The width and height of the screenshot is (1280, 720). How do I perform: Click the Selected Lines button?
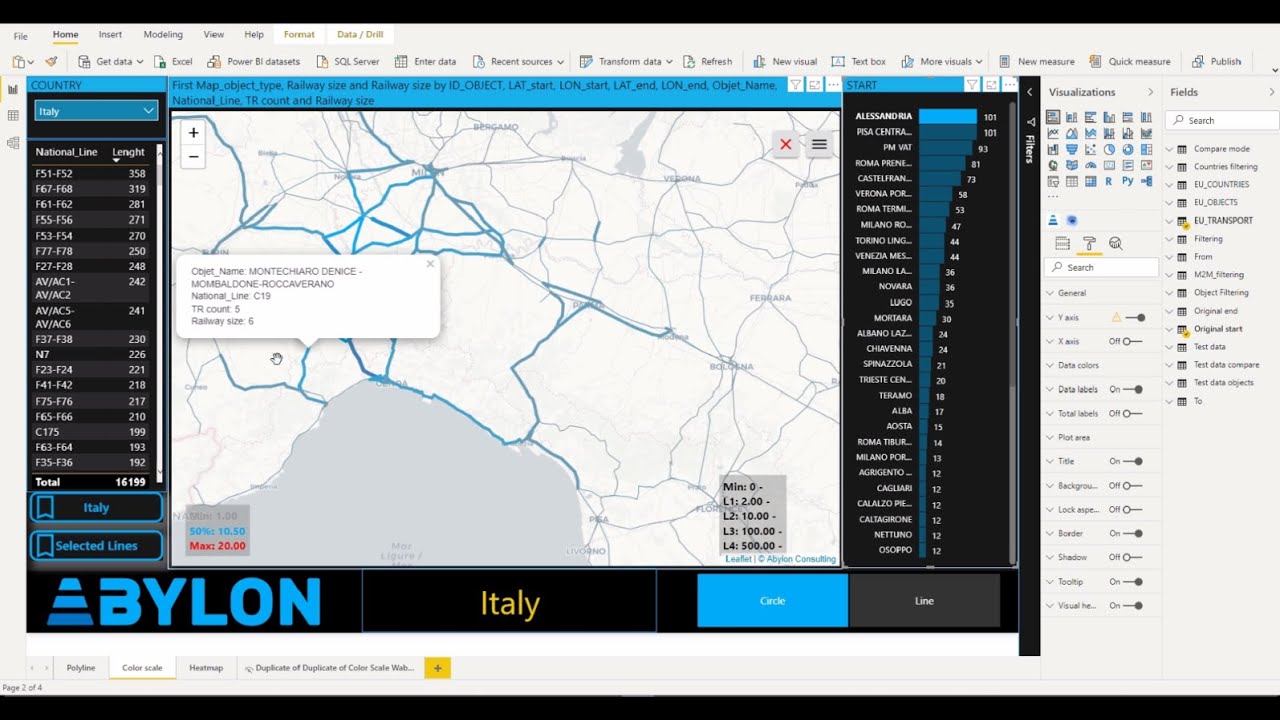[x=96, y=545]
